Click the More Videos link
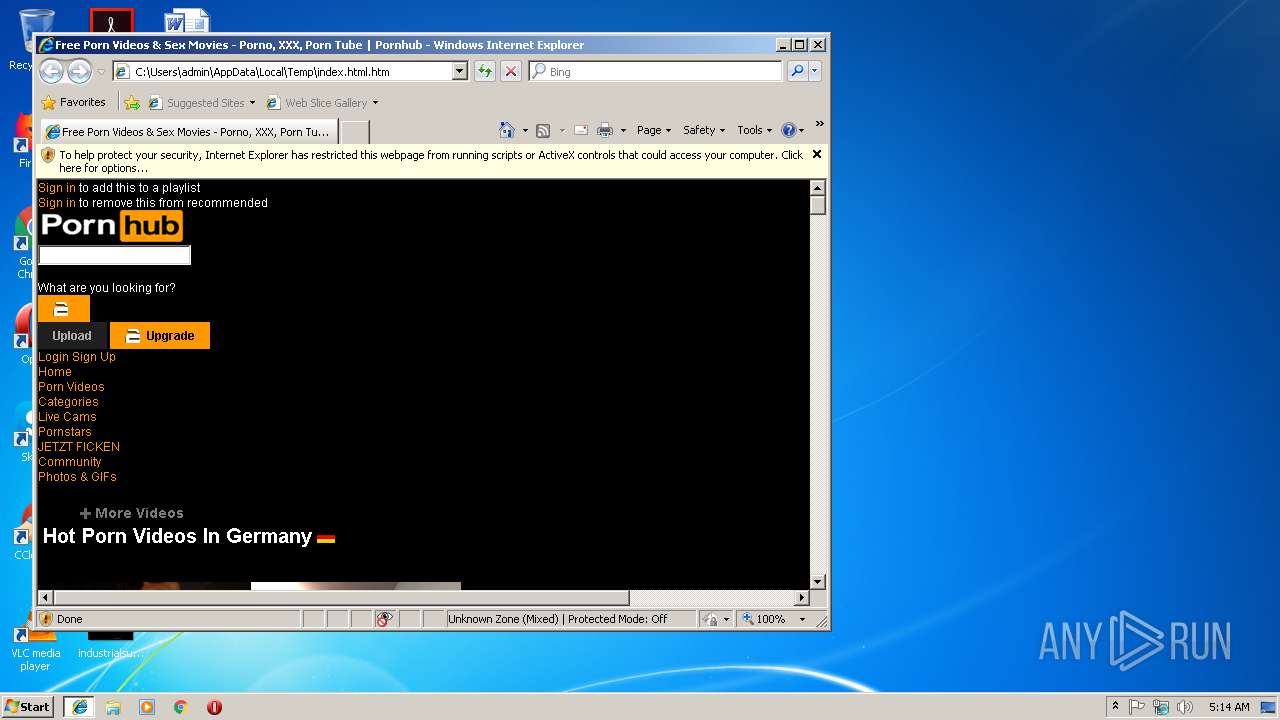1280x720 pixels. pos(131,513)
